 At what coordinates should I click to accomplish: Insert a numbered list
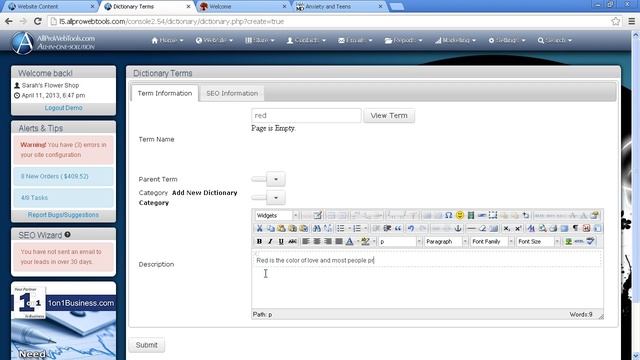(357, 228)
